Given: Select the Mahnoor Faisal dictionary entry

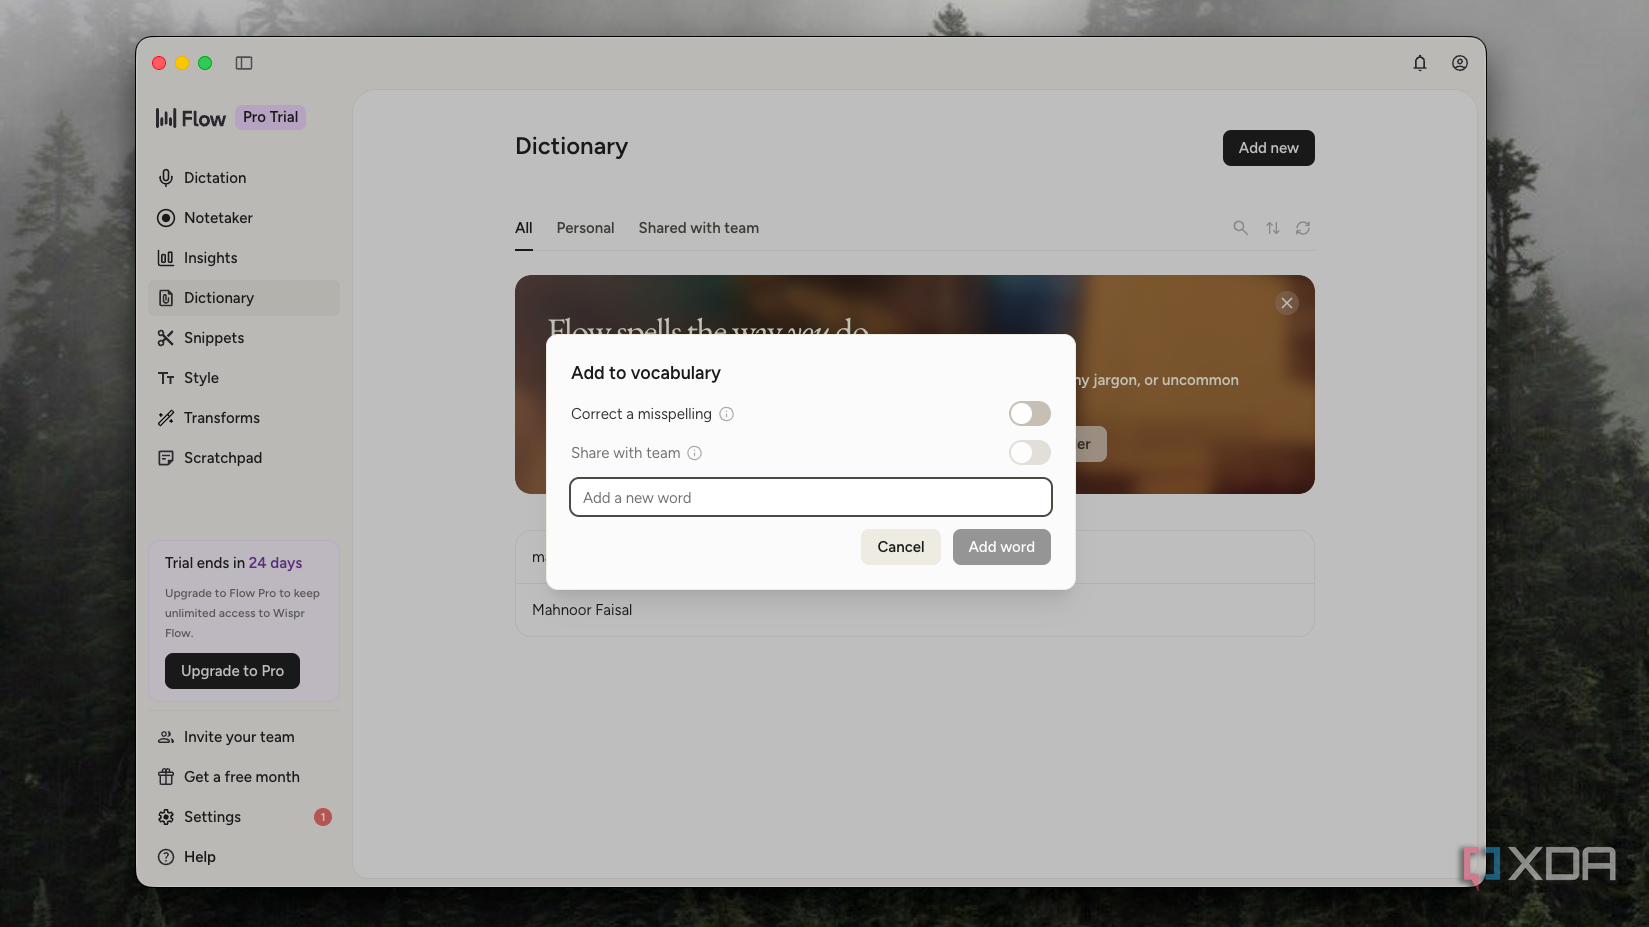Looking at the screenshot, I should (914, 610).
